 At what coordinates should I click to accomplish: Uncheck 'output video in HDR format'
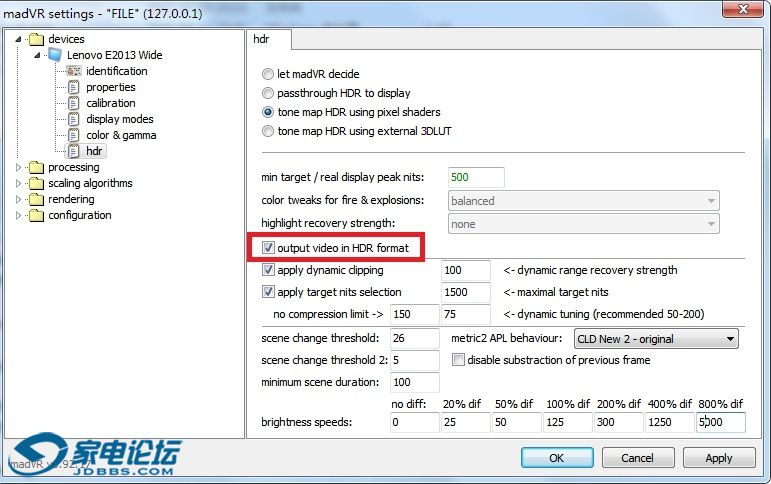click(268, 247)
